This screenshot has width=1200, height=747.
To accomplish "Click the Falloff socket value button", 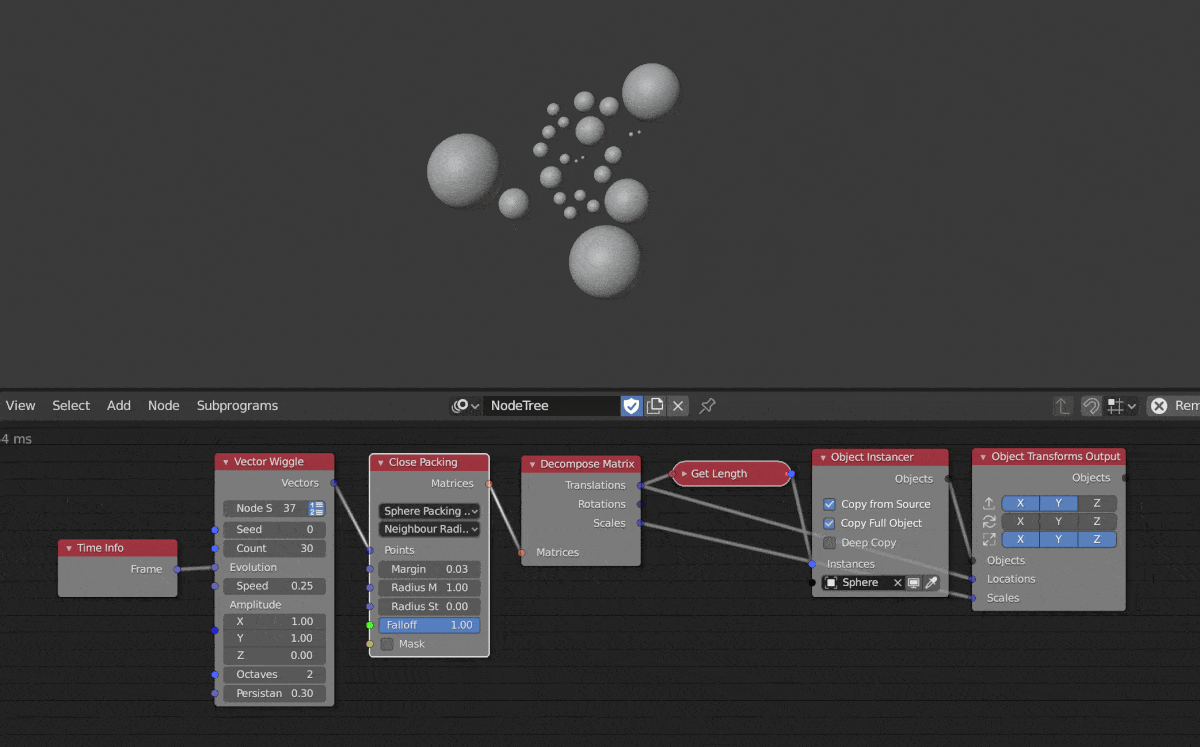I will (429, 625).
